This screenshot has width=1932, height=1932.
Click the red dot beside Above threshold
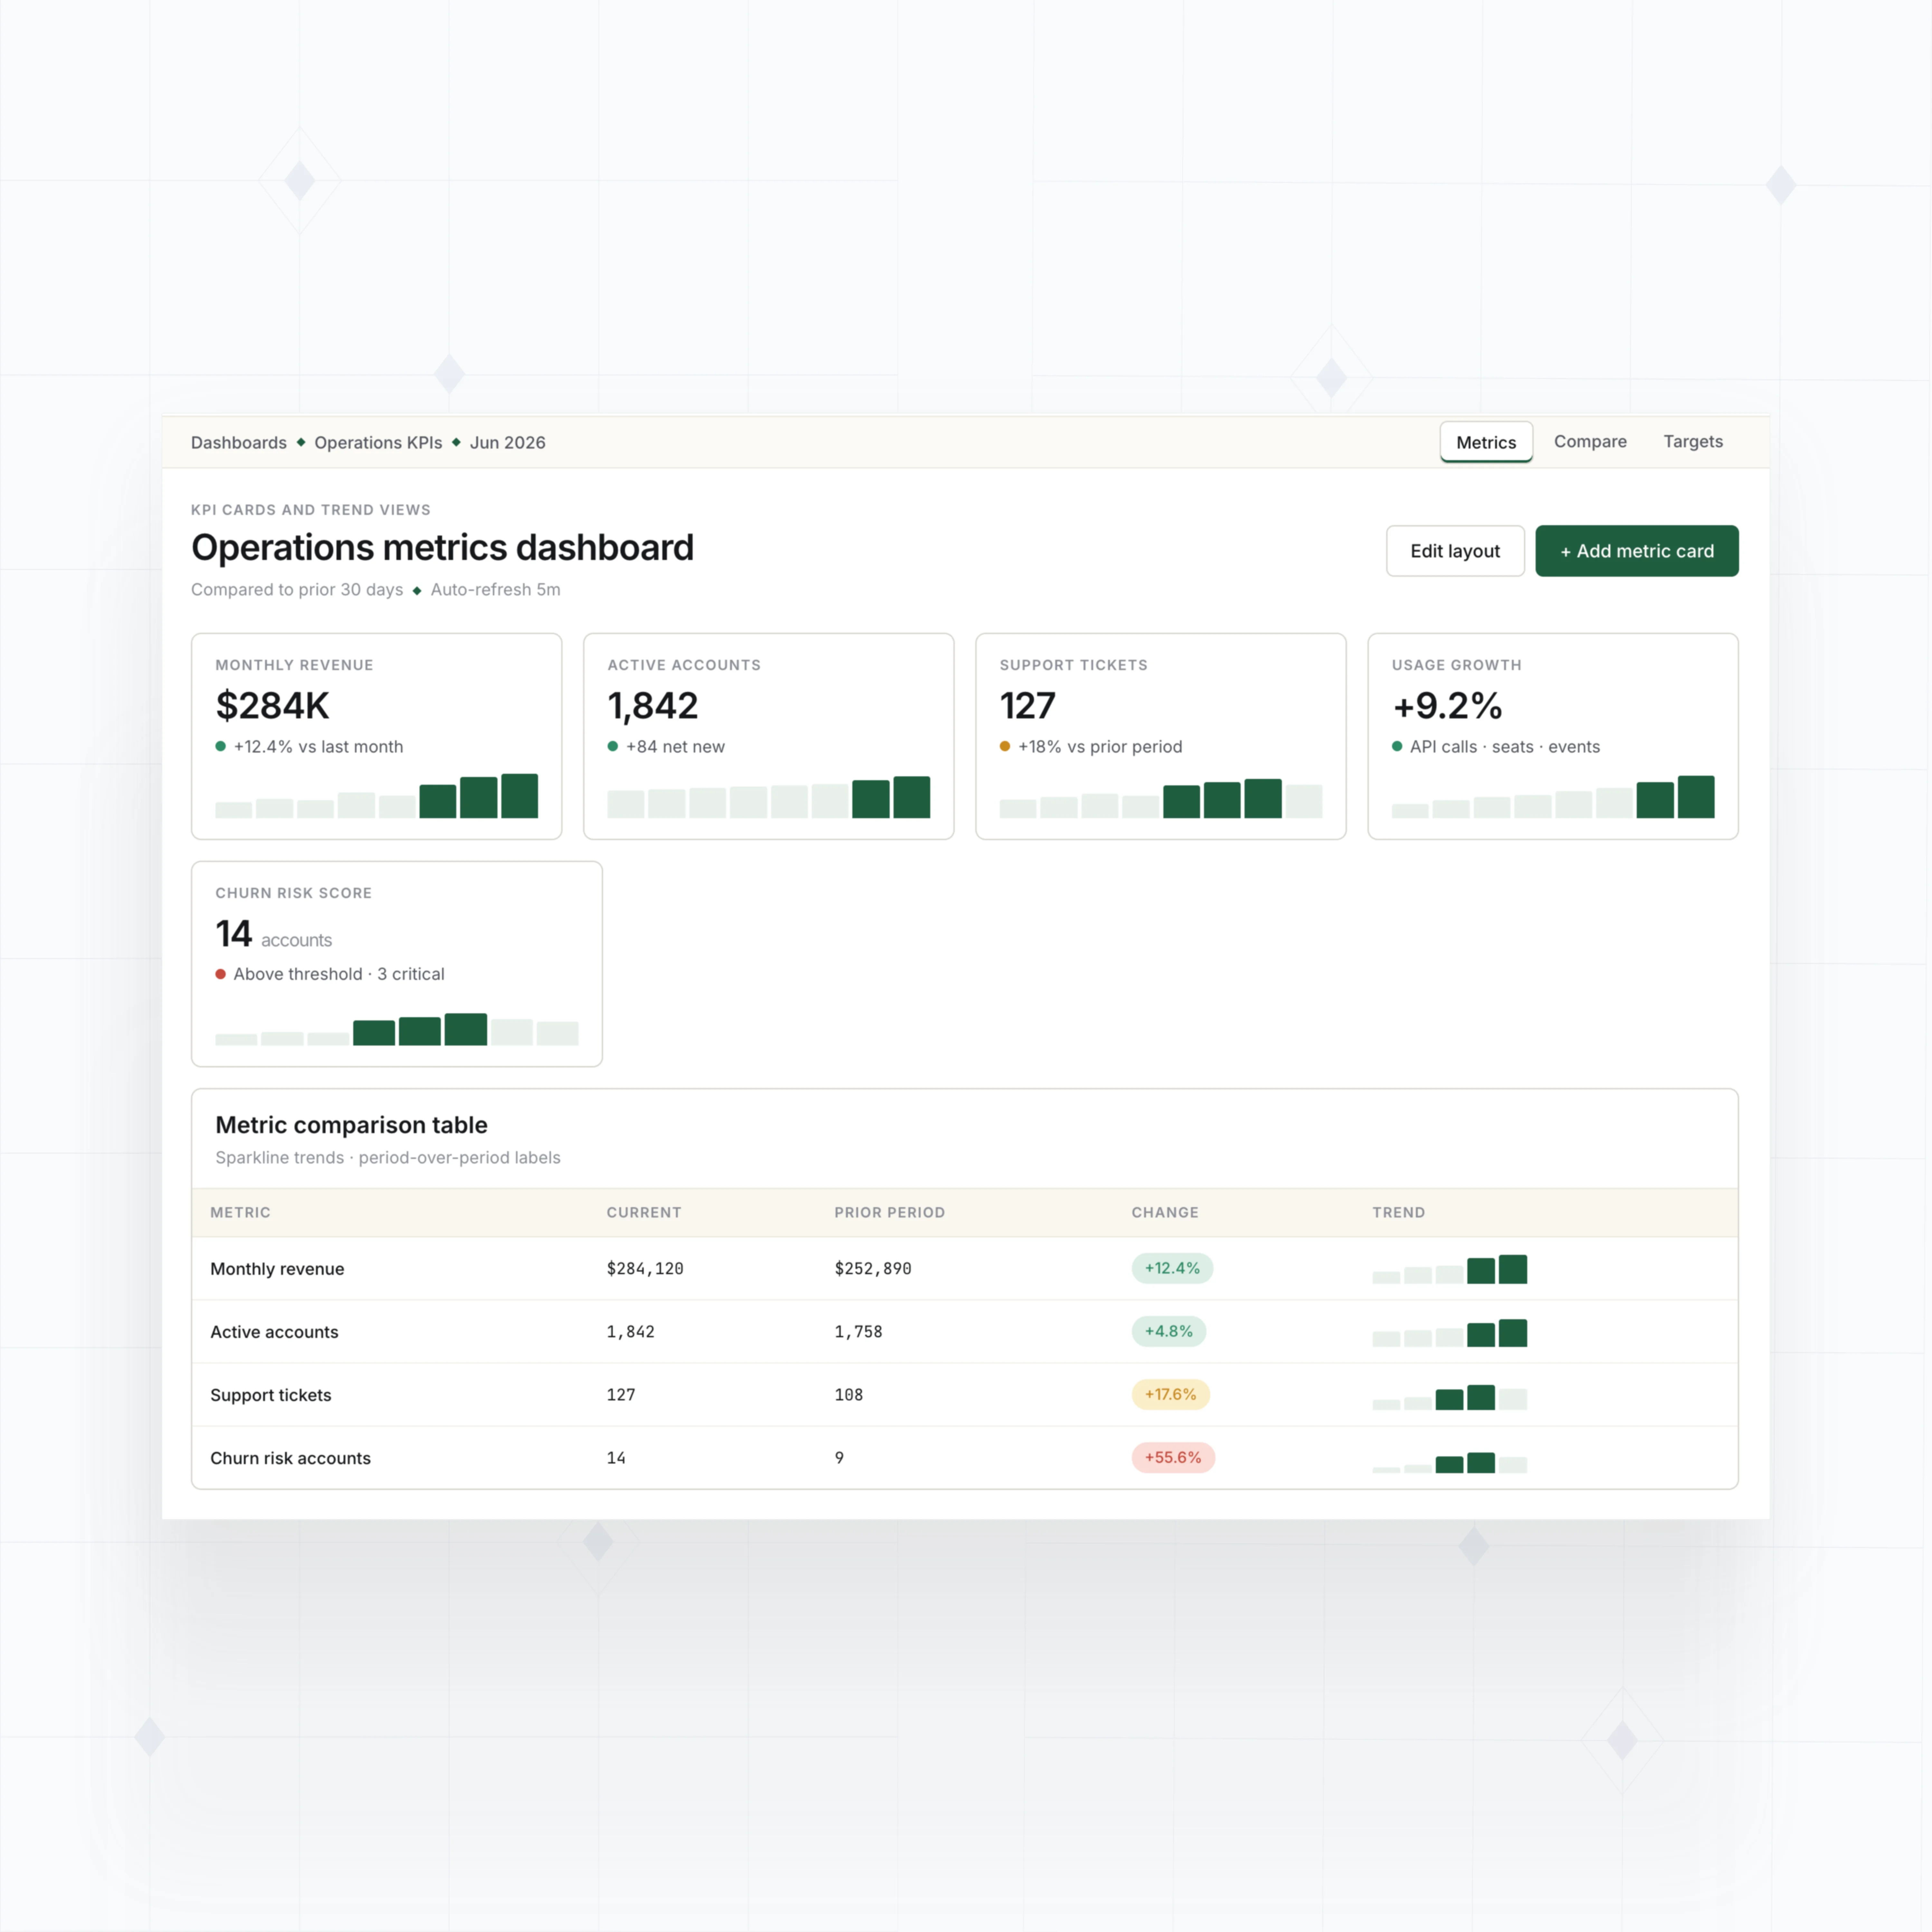[x=221, y=974]
